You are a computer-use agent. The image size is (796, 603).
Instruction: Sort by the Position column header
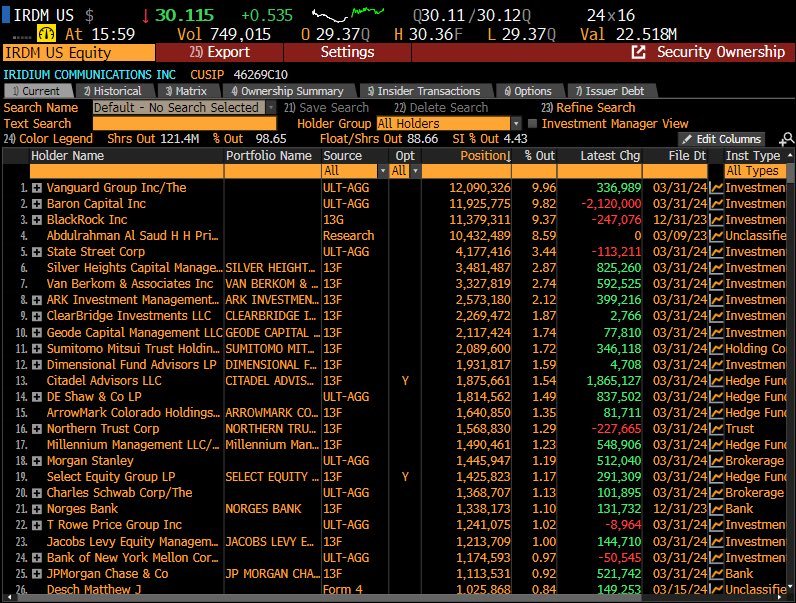[x=485, y=156]
